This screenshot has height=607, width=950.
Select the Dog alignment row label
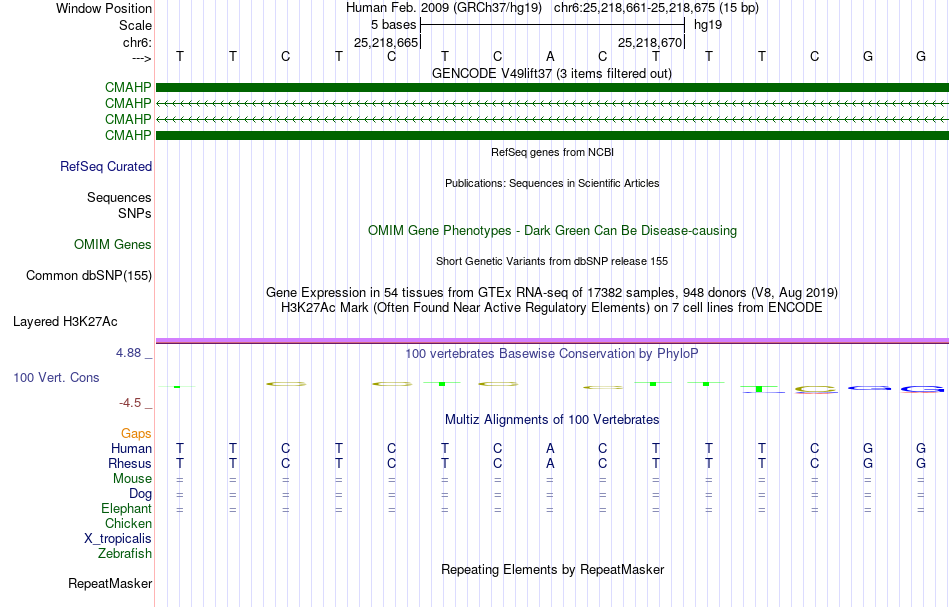click(140, 494)
